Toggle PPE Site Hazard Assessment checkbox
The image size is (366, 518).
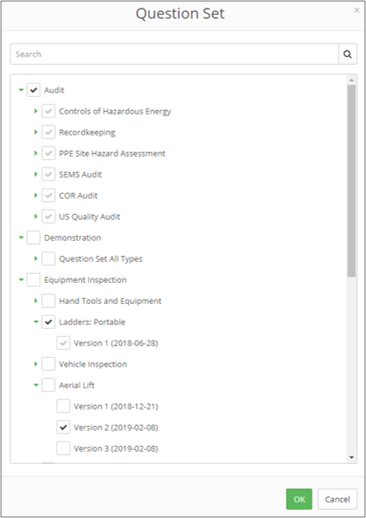[48, 153]
